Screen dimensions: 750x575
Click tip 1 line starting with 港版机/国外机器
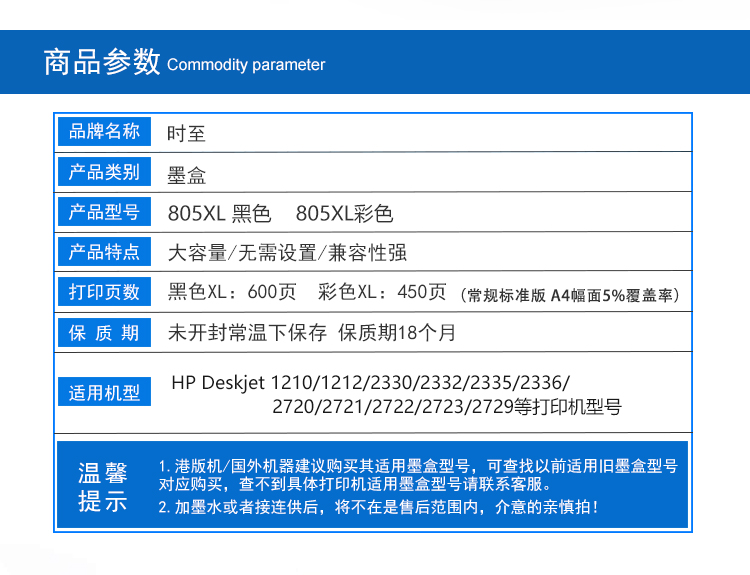(418, 465)
